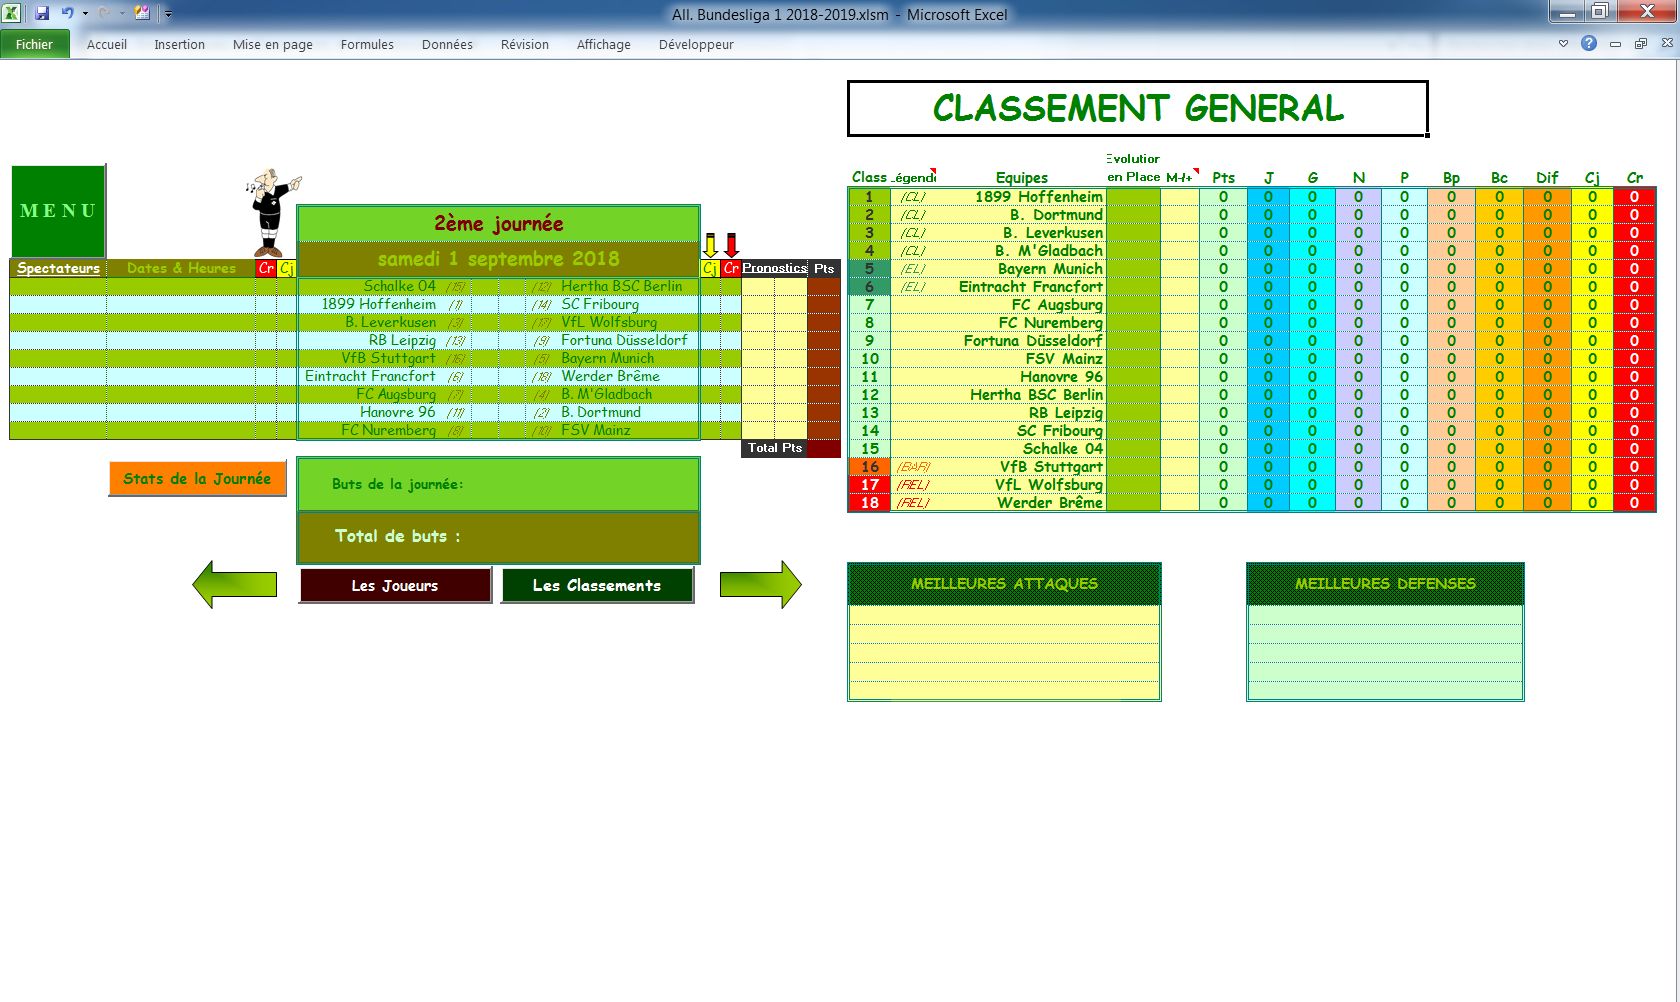Open the Développeur ribbon tab
This screenshot has height=1002, width=1680.
696,44
